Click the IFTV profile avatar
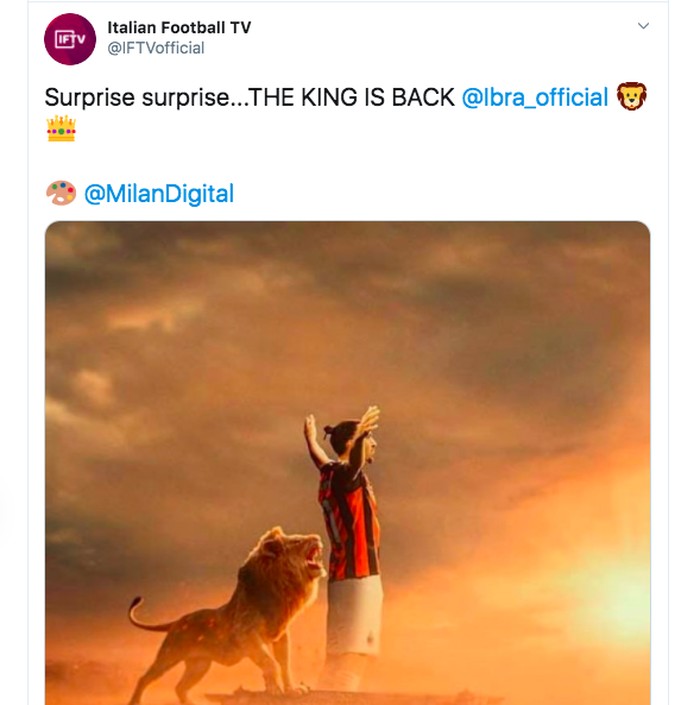 click(x=69, y=39)
